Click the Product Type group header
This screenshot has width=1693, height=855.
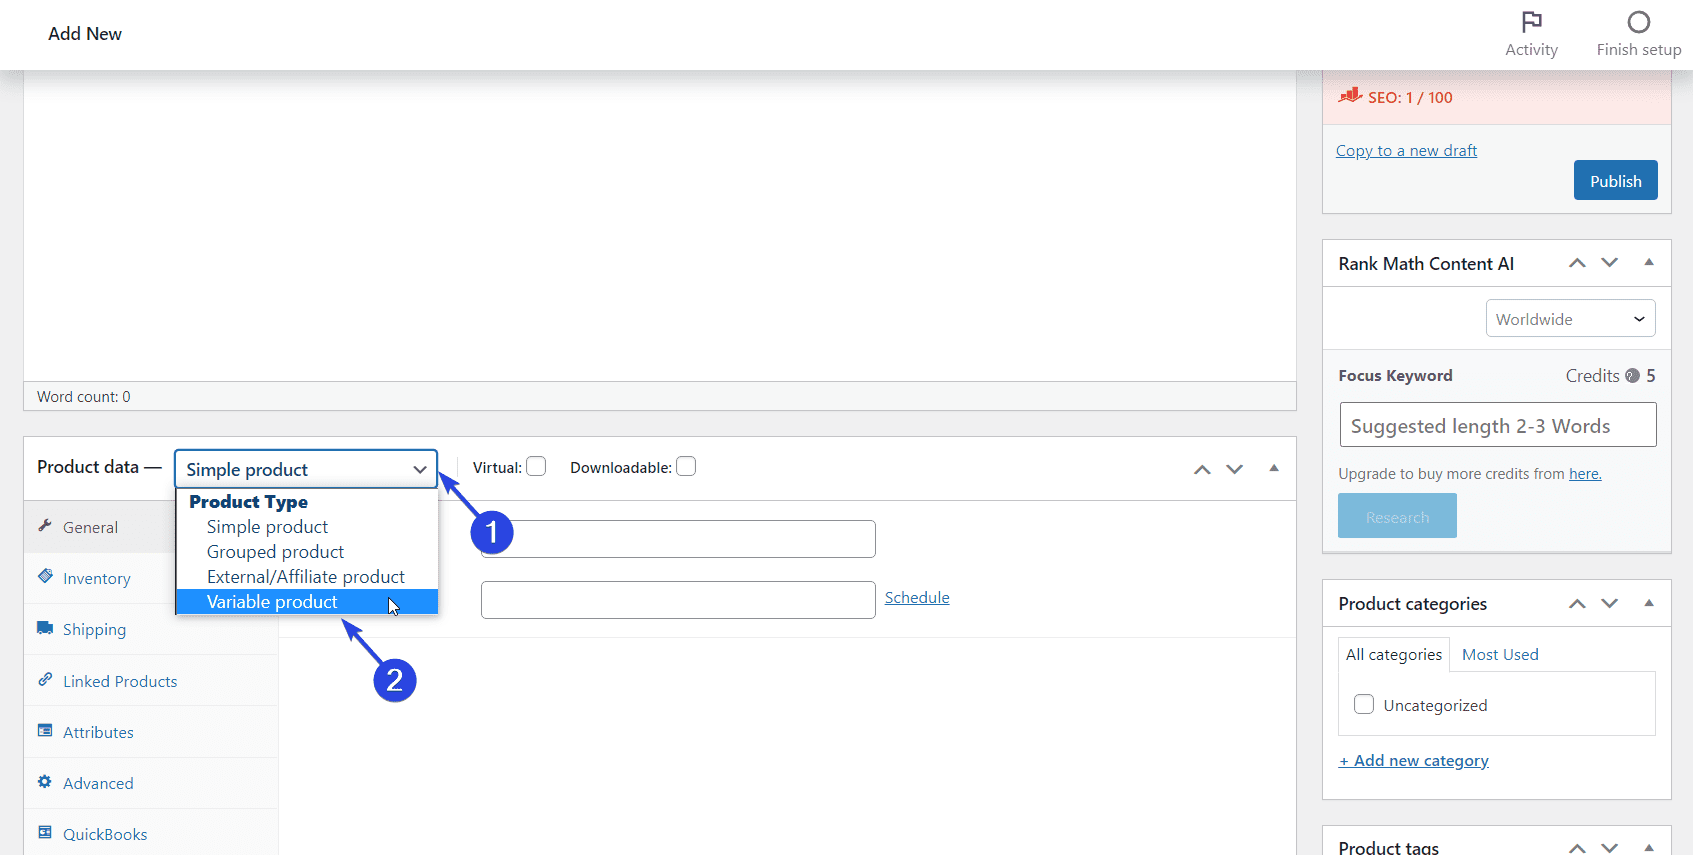click(248, 502)
